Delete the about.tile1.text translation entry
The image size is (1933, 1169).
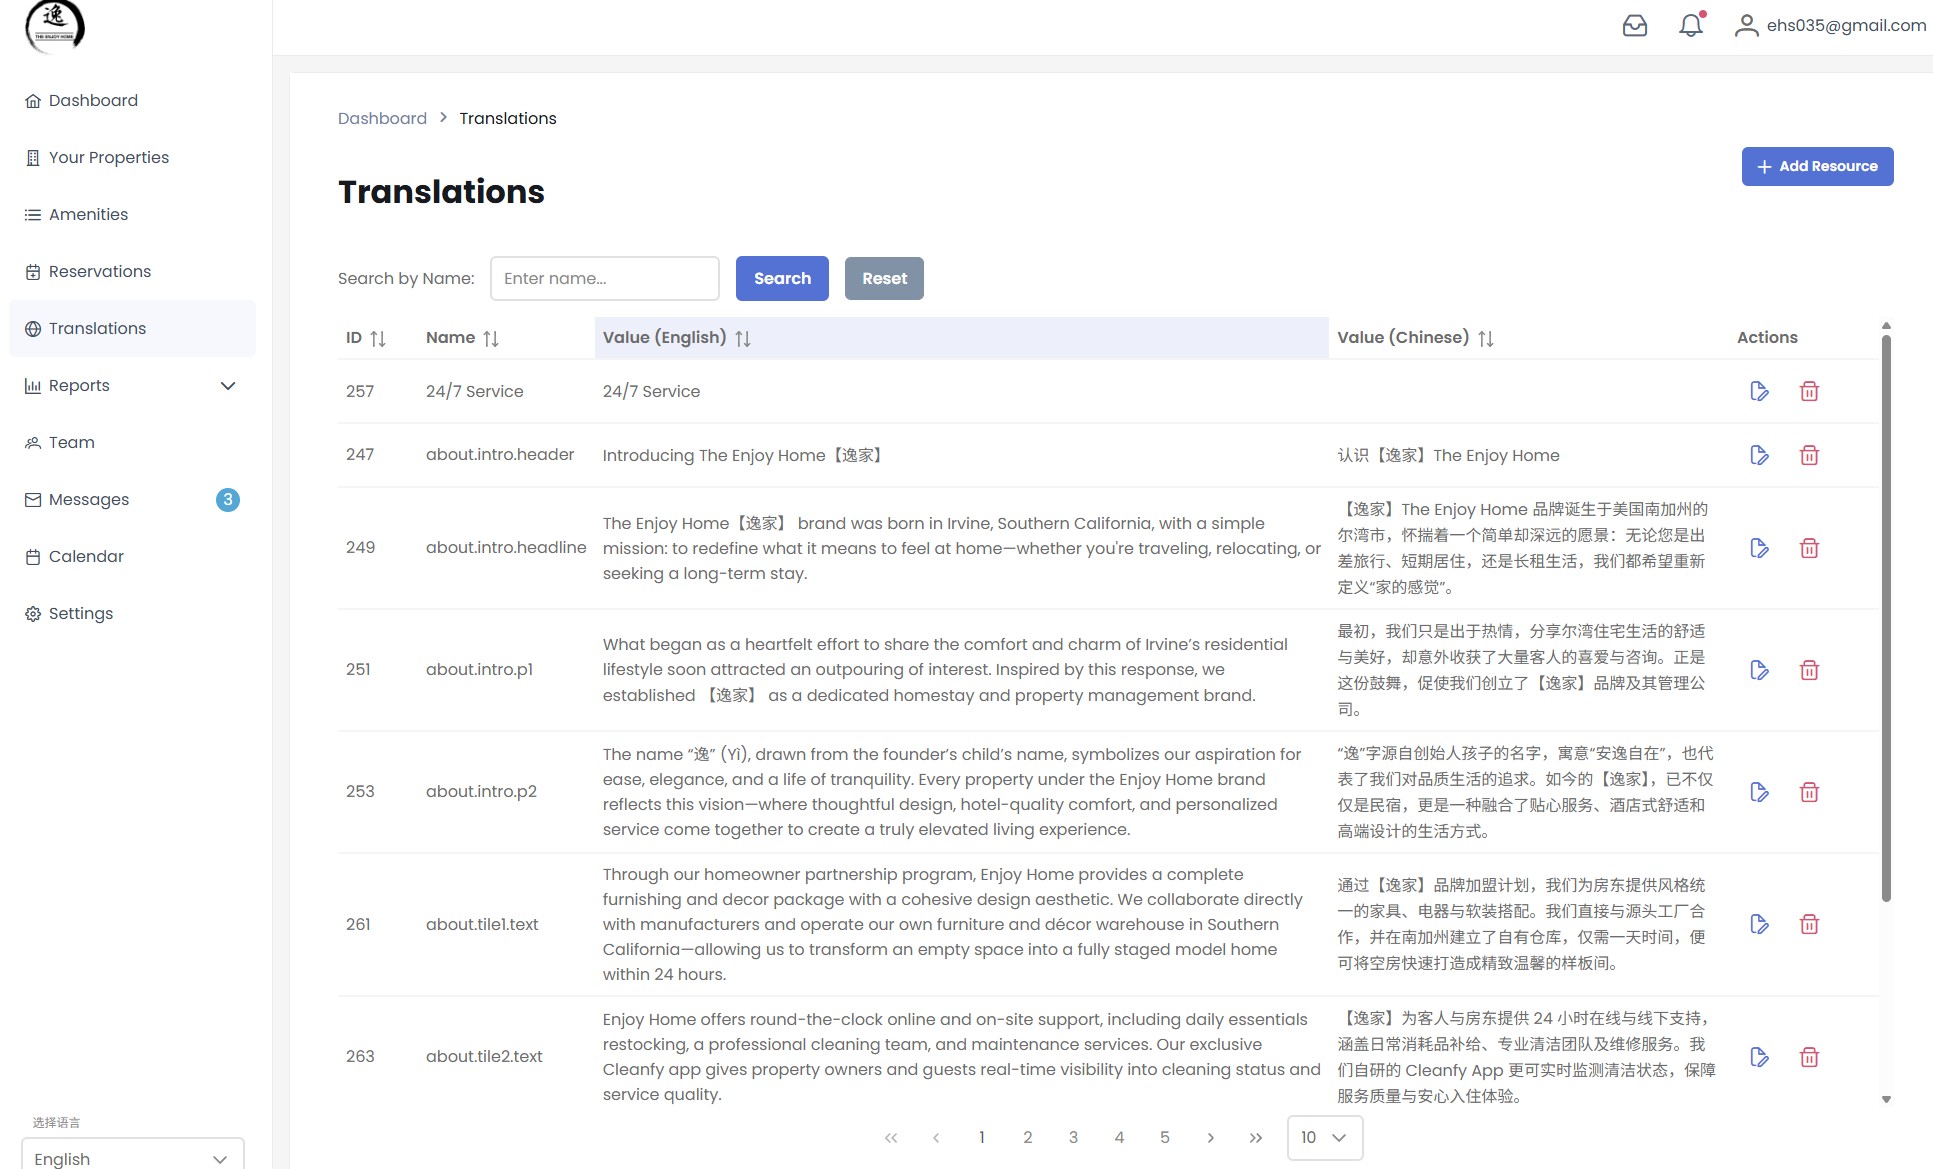(1808, 924)
